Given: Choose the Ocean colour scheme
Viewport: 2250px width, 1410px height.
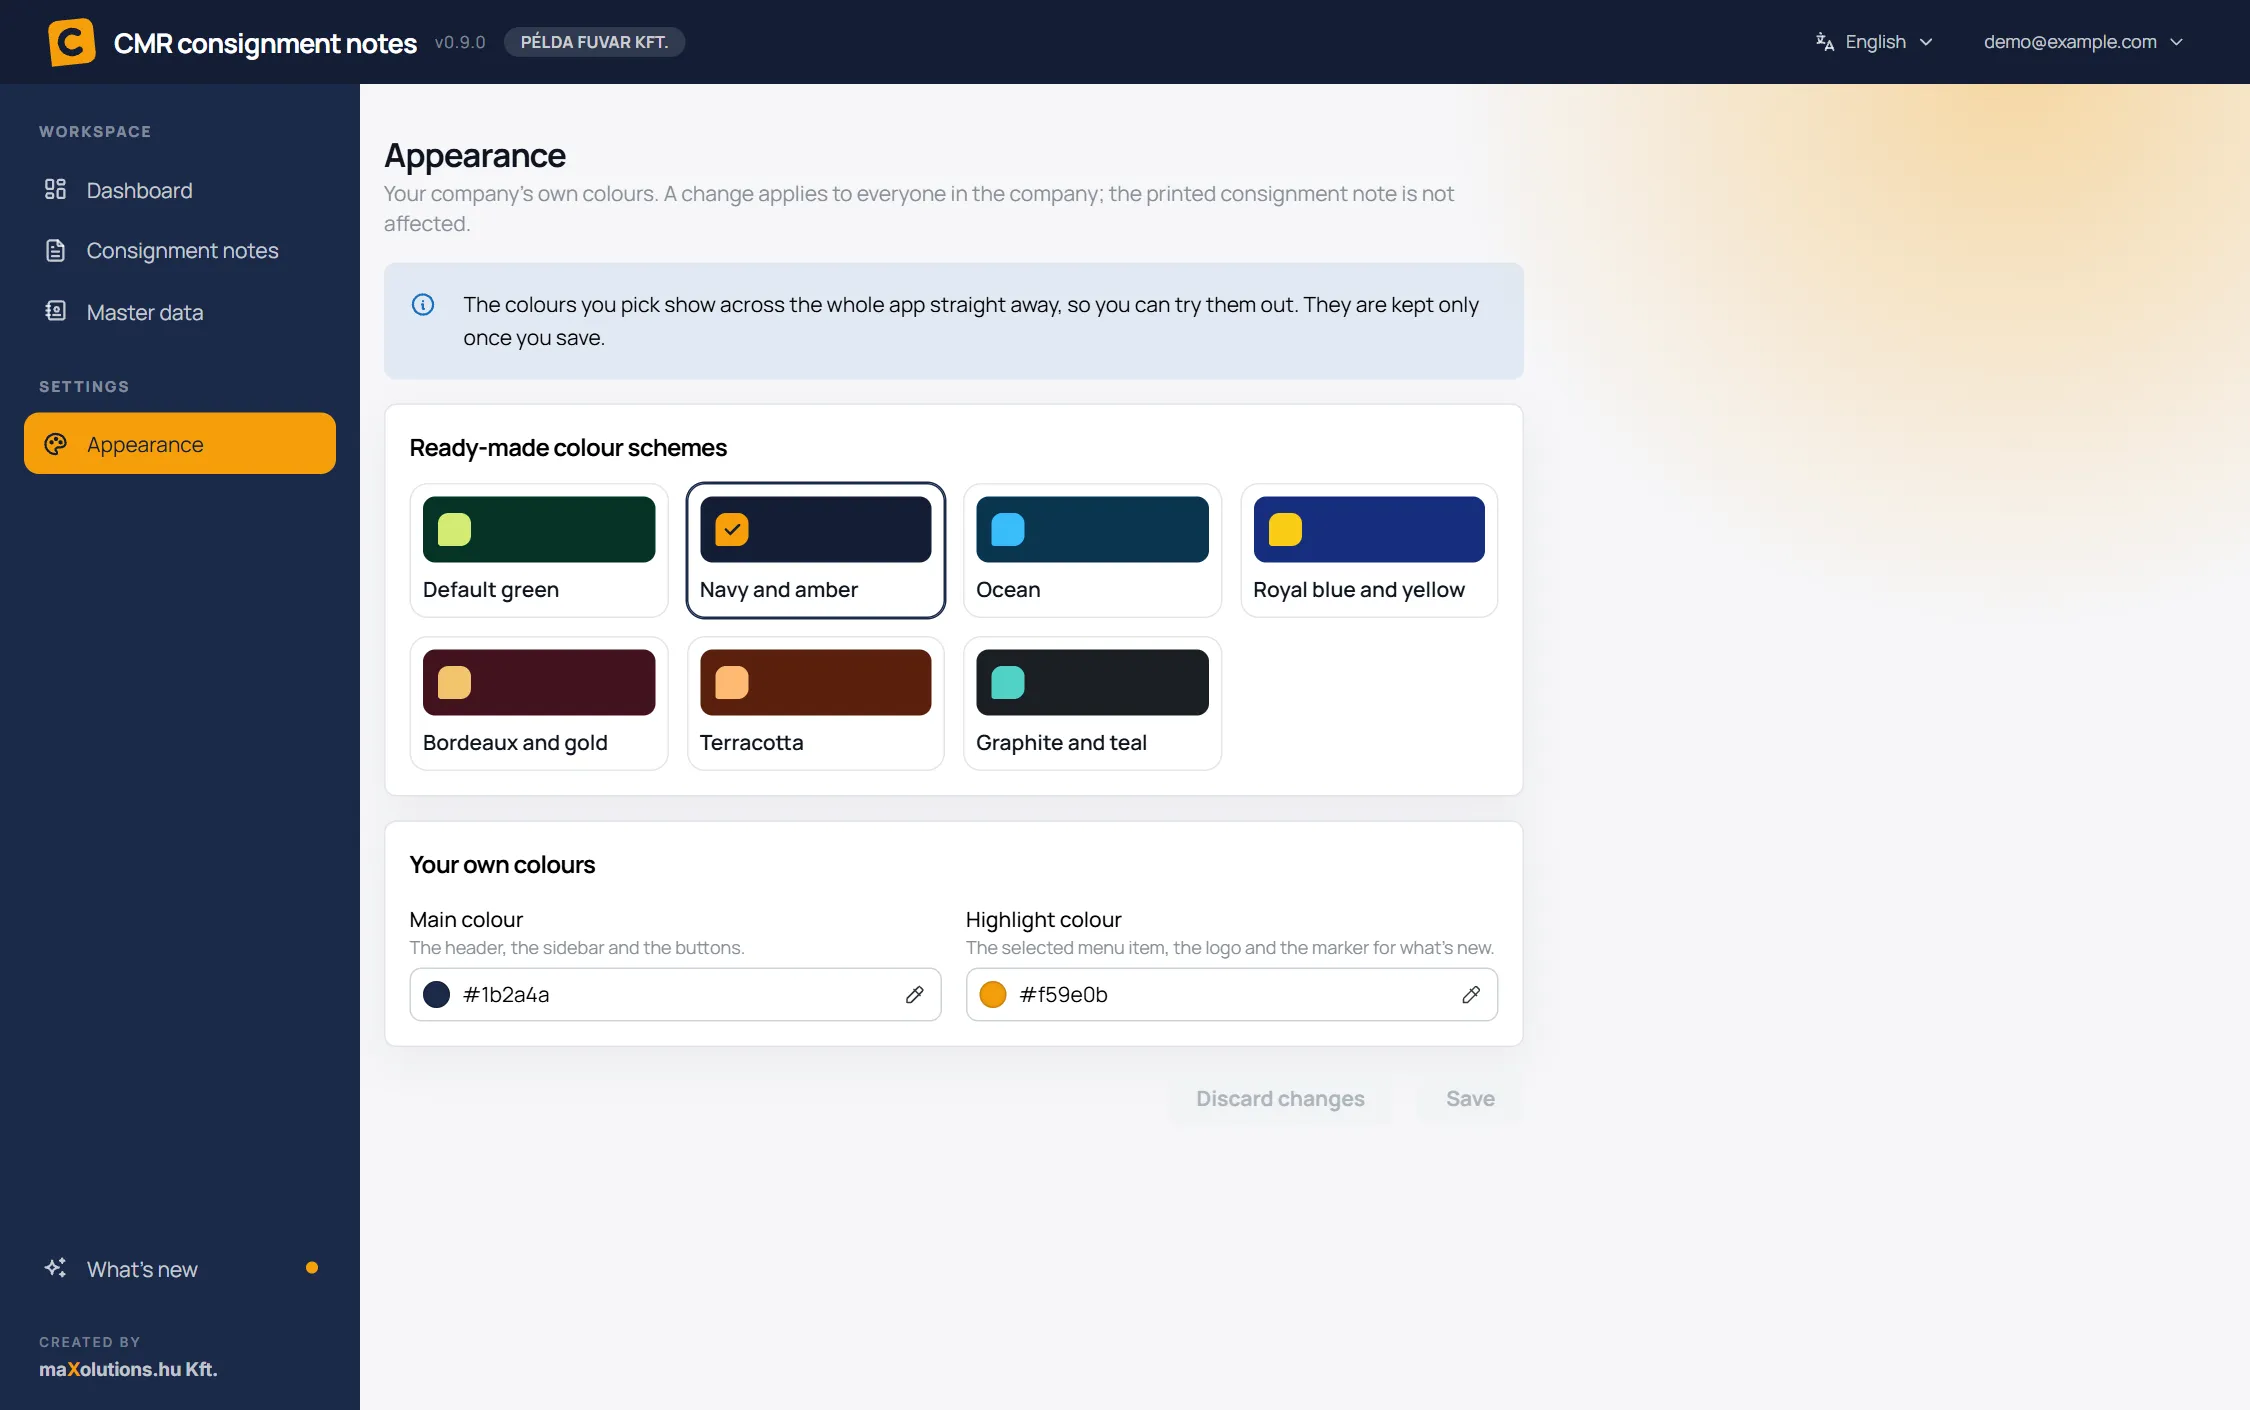Looking at the screenshot, I should click(x=1092, y=550).
